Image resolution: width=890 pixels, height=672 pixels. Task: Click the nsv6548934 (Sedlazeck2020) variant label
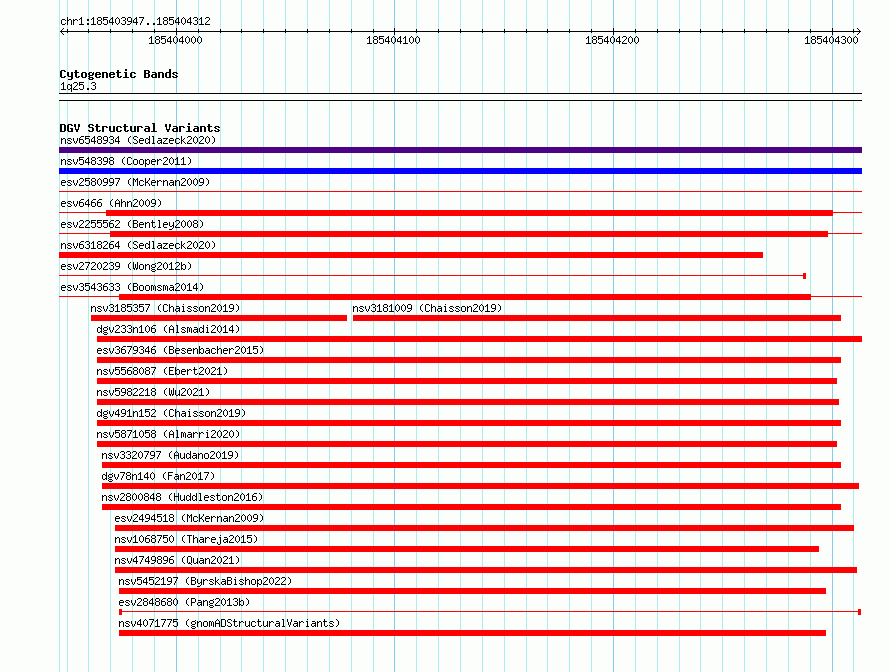click(138, 140)
